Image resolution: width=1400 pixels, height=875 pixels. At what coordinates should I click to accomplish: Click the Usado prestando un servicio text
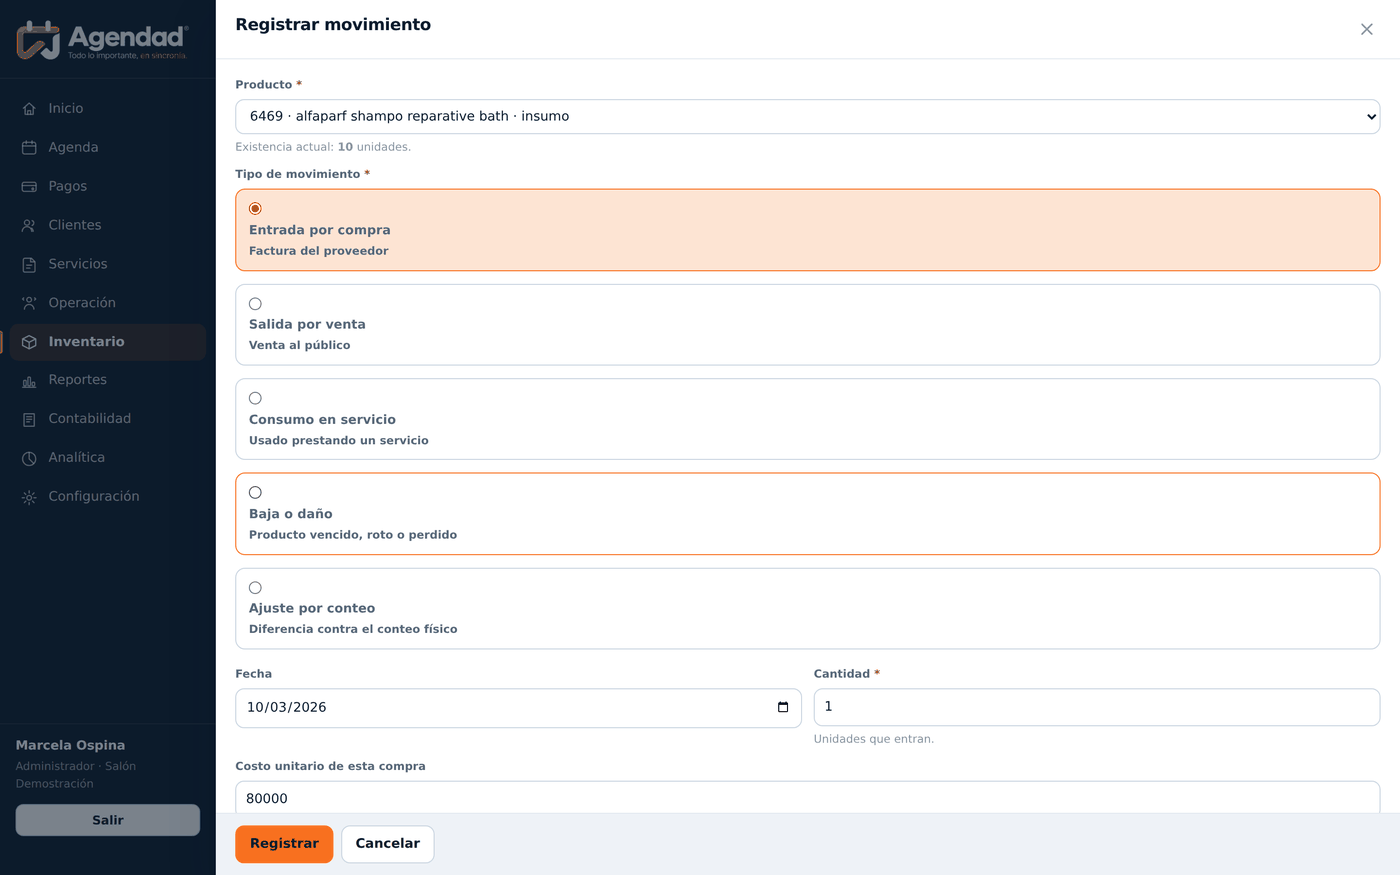pyautogui.click(x=339, y=440)
